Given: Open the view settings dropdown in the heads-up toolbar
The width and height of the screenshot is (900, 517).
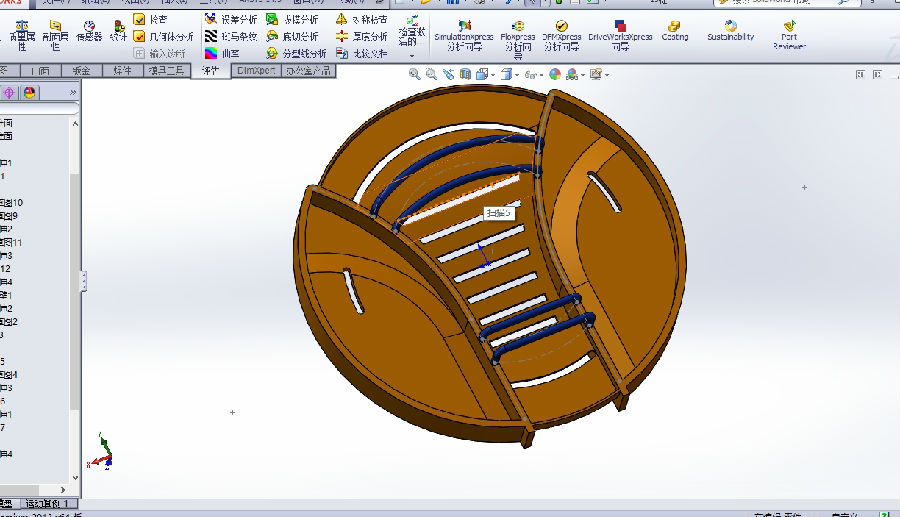Looking at the screenshot, I should [x=607, y=75].
